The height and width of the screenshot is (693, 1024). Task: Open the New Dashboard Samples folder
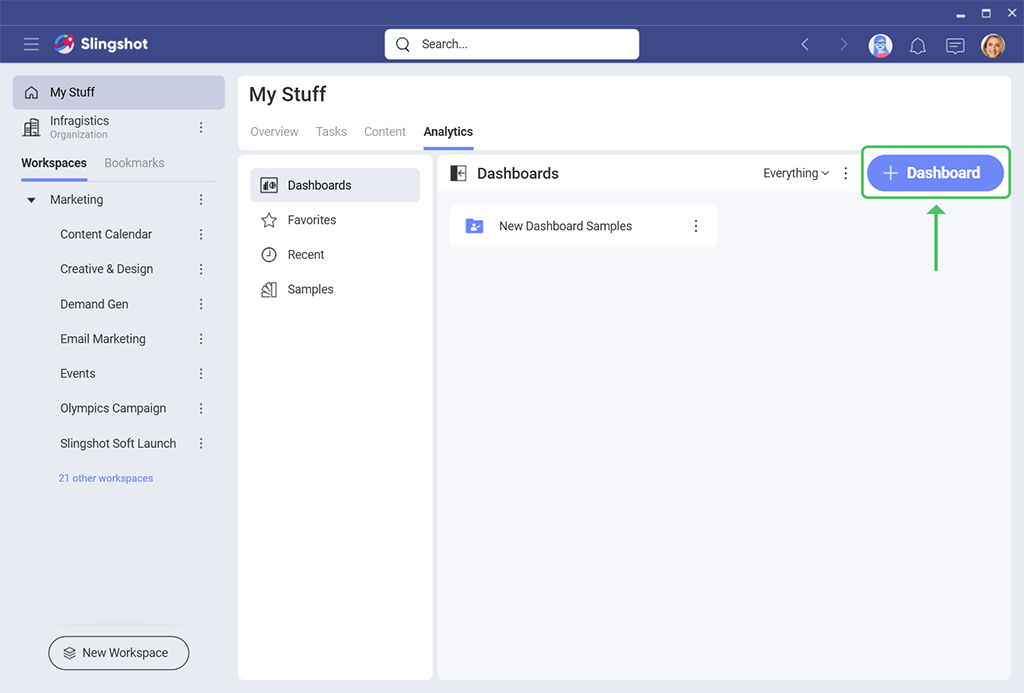point(583,226)
